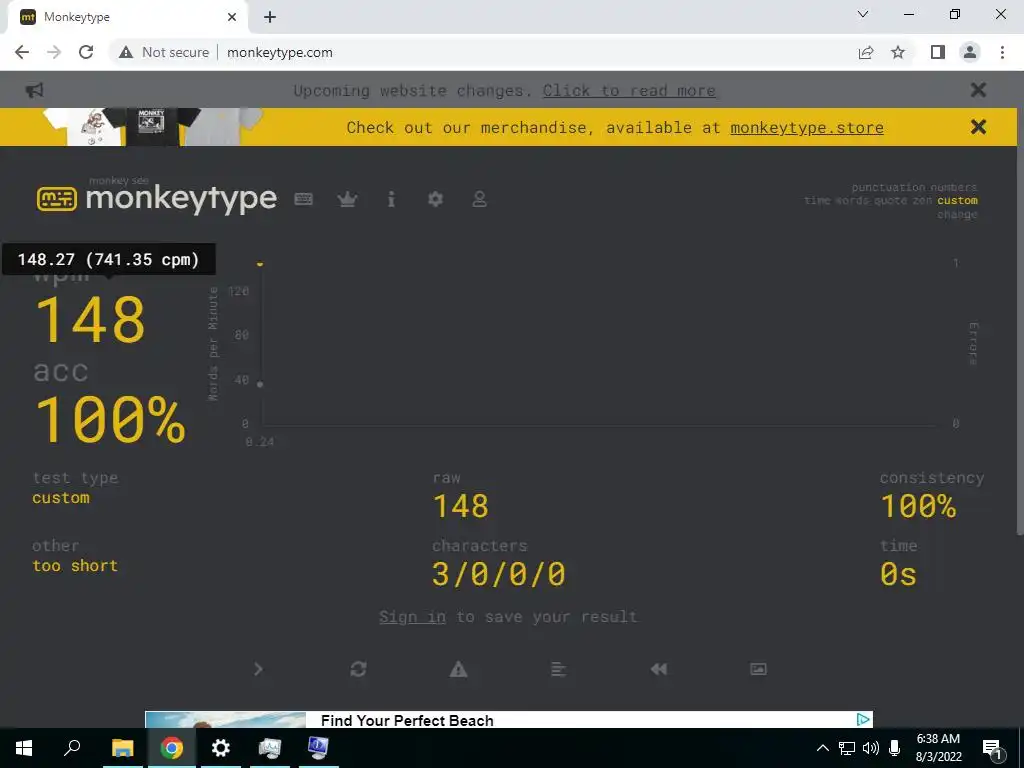Open the Chrome three-dot menu
This screenshot has width=1024, height=768.
tap(1002, 52)
